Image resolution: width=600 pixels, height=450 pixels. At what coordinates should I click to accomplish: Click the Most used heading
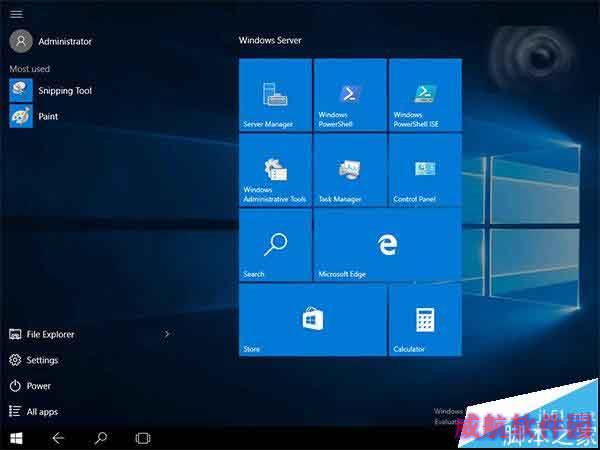pyautogui.click(x=29, y=69)
